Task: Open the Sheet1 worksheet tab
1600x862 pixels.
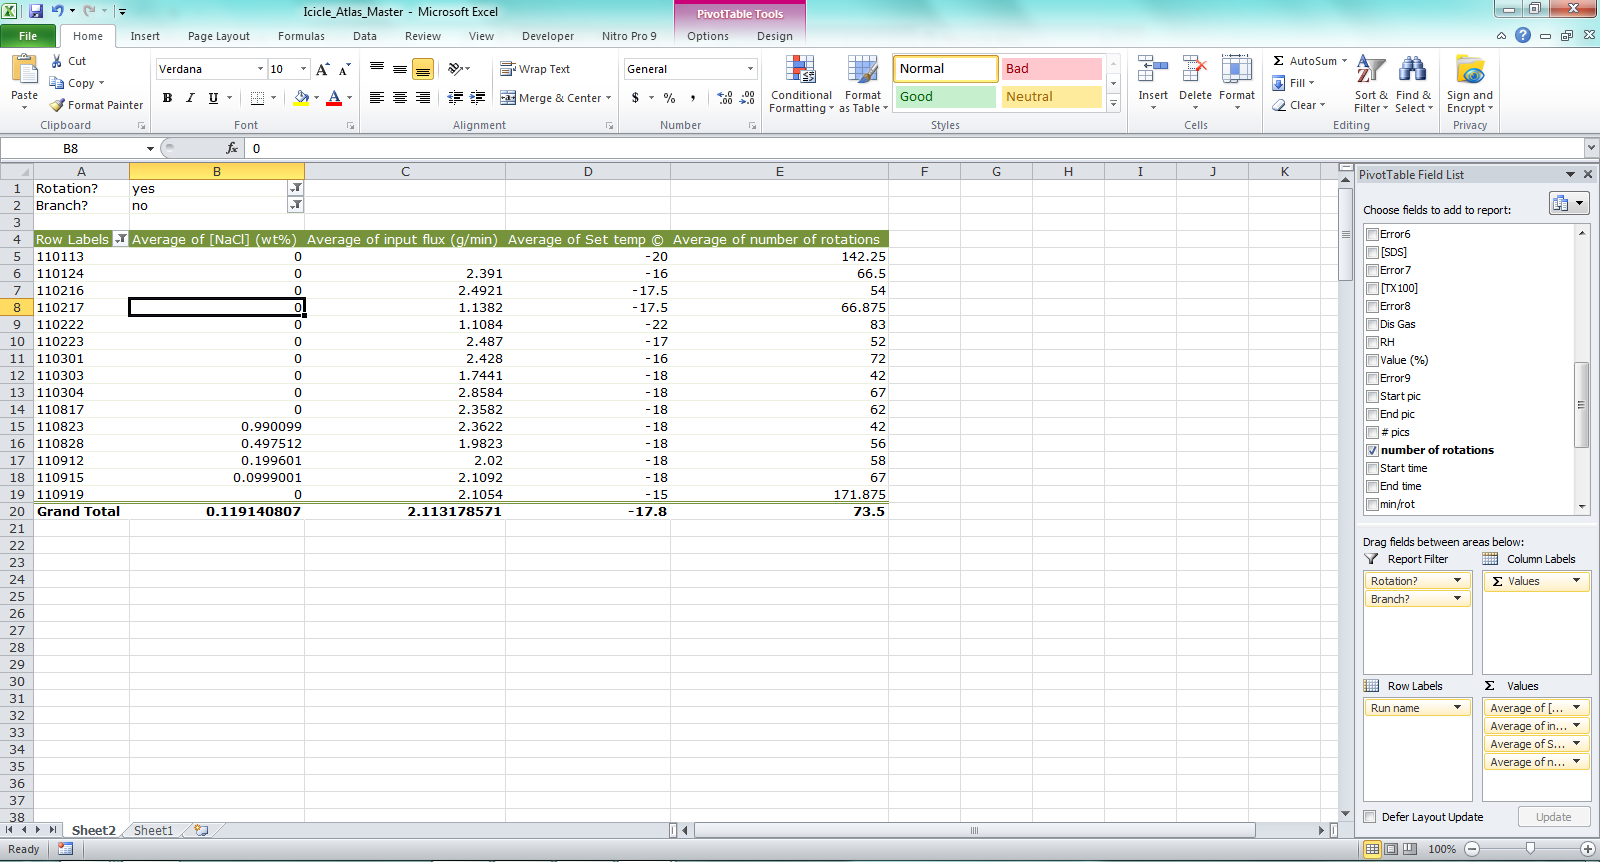Action: coord(153,830)
